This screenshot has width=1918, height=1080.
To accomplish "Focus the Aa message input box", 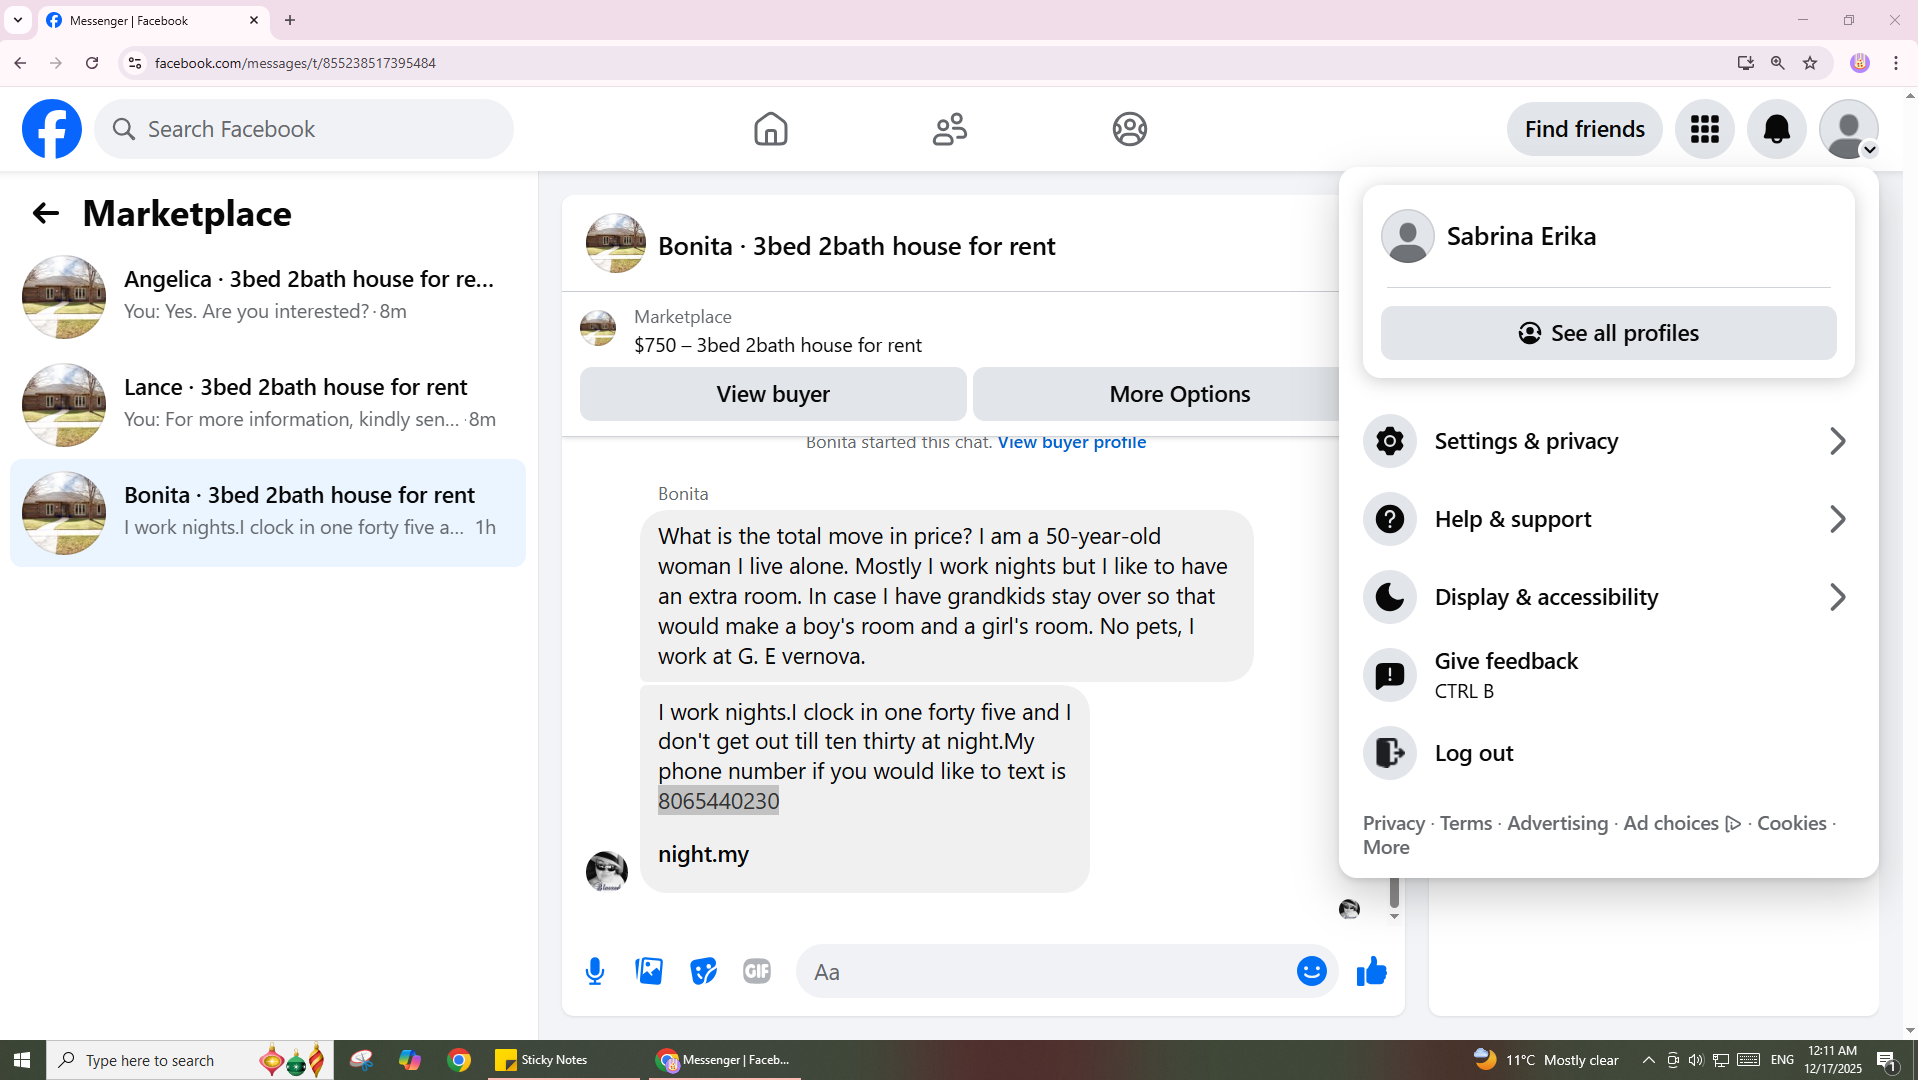I will pyautogui.click(x=1045, y=971).
